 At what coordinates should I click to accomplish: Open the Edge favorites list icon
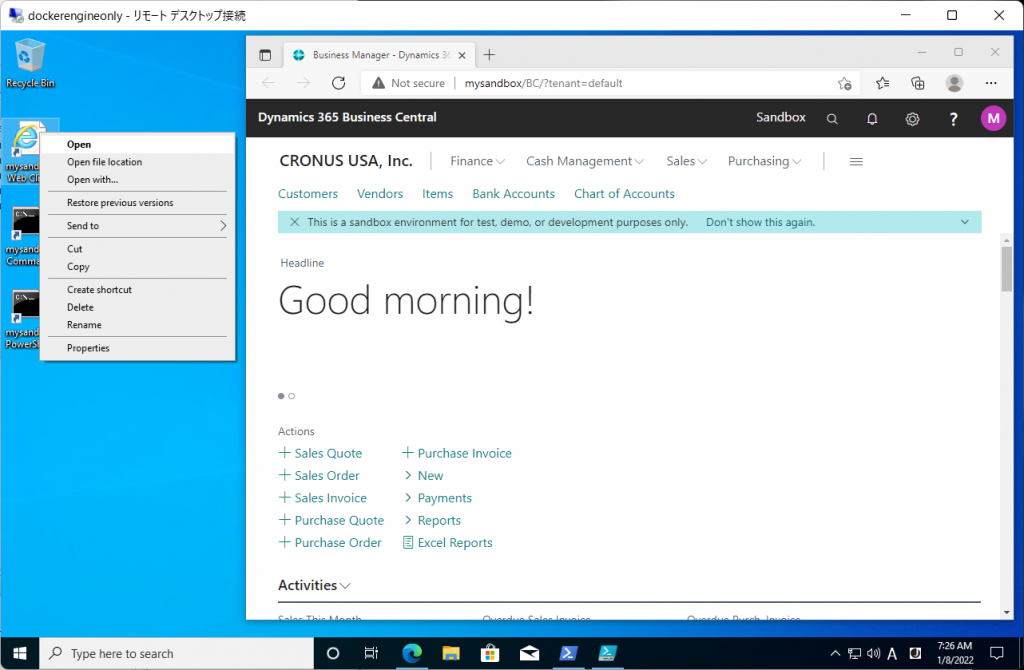[x=882, y=83]
